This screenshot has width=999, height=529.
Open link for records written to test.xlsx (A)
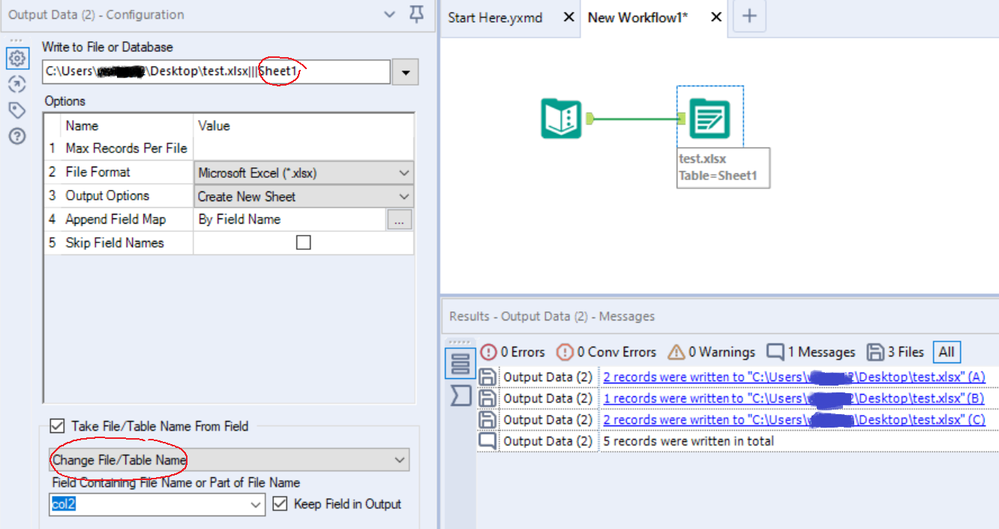point(794,377)
